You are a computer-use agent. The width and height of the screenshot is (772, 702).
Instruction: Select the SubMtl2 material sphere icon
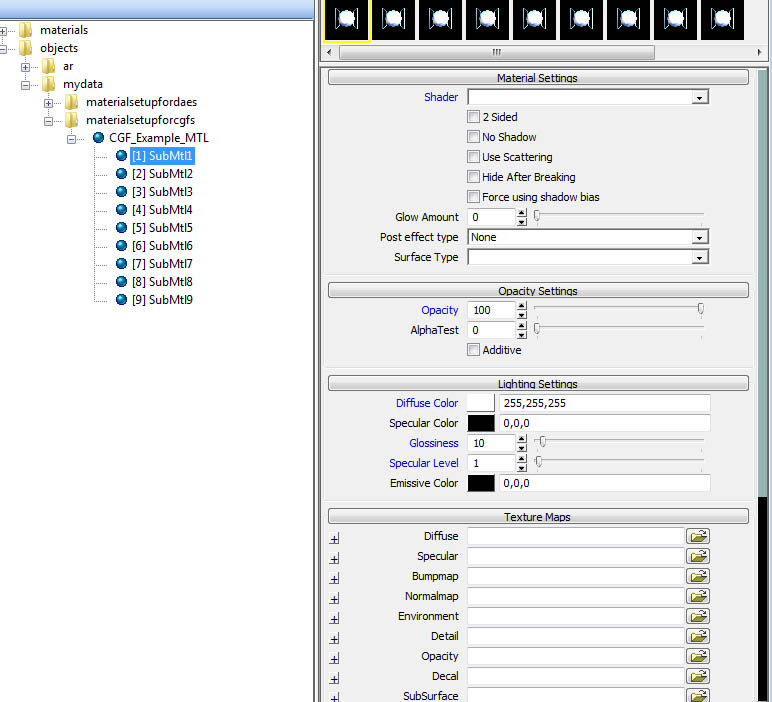click(x=122, y=174)
